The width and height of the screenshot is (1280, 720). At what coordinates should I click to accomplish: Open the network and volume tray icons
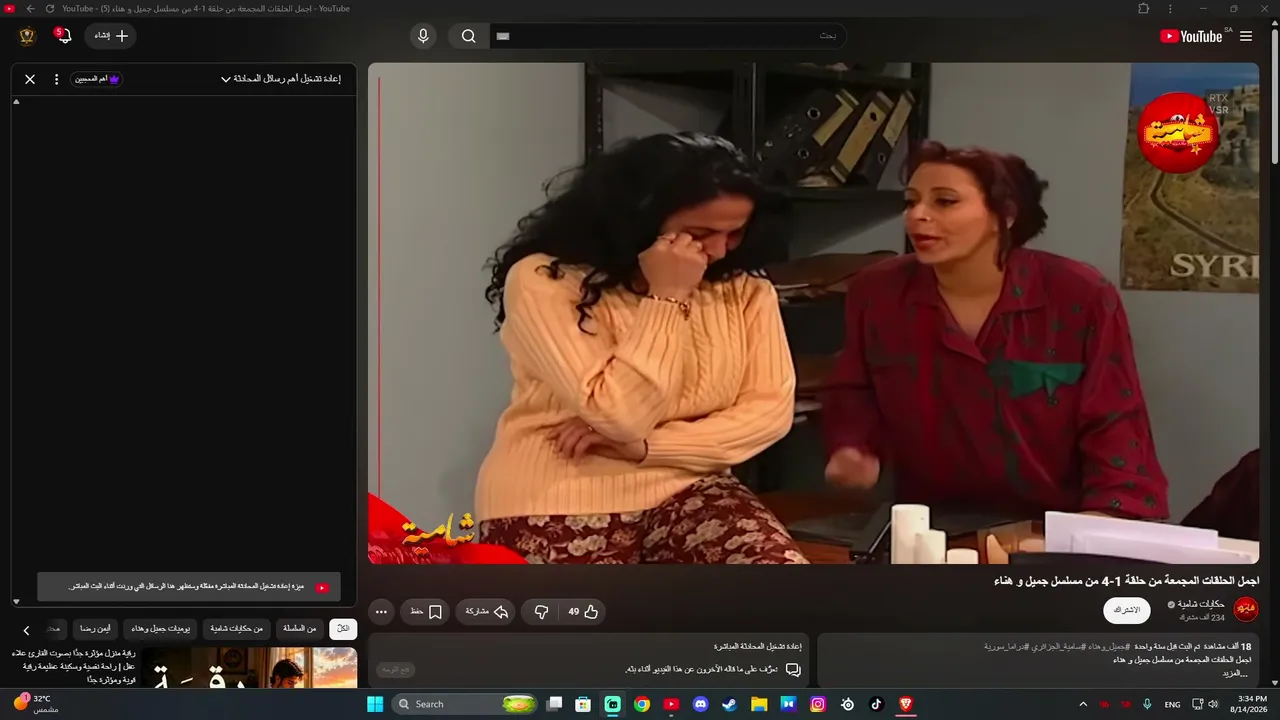(1204, 704)
